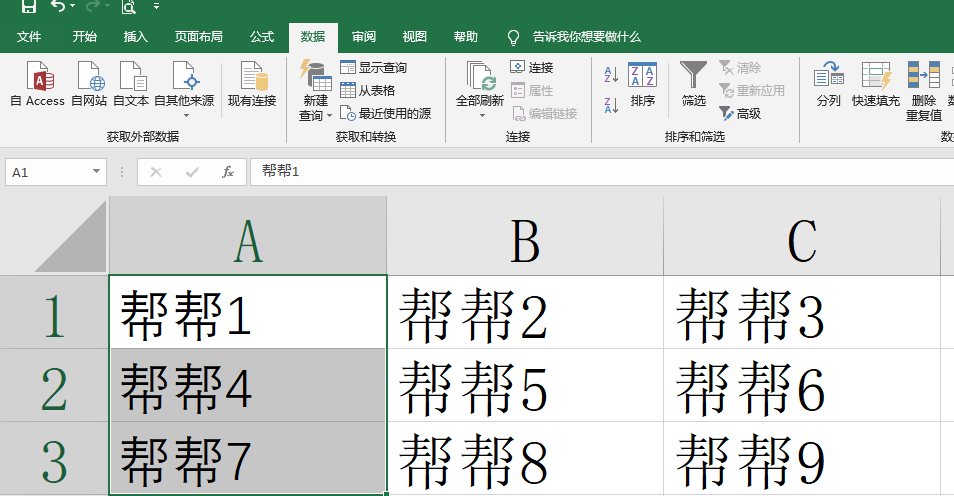Select cell containing 帮帮6
This screenshot has width=954, height=496.
[x=802, y=385]
